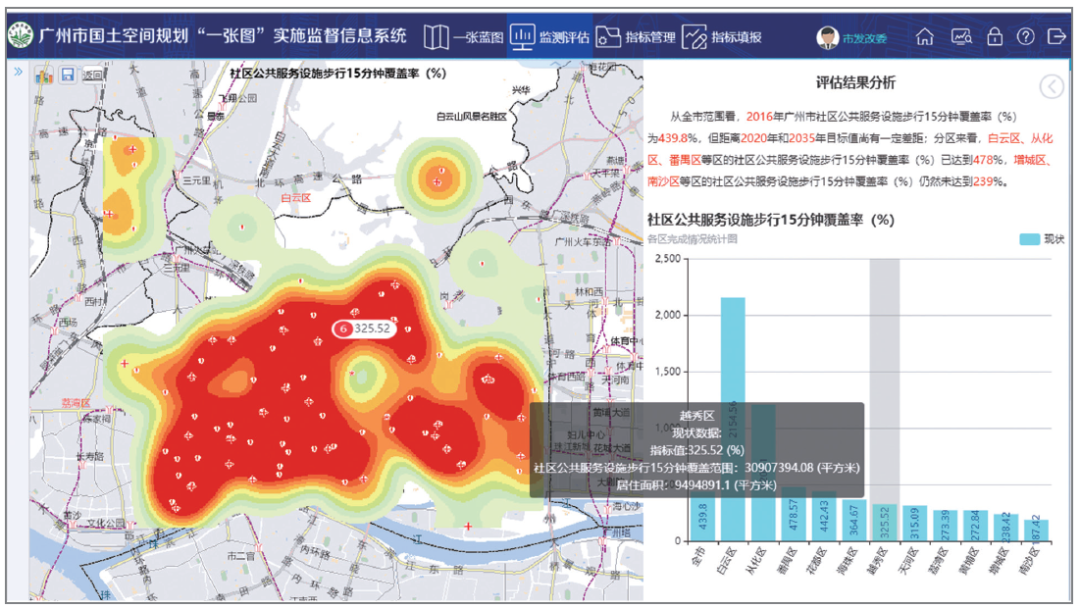Click the save disk icon on map toolbar
1080x608 pixels.
pyautogui.click(x=68, y=74)
